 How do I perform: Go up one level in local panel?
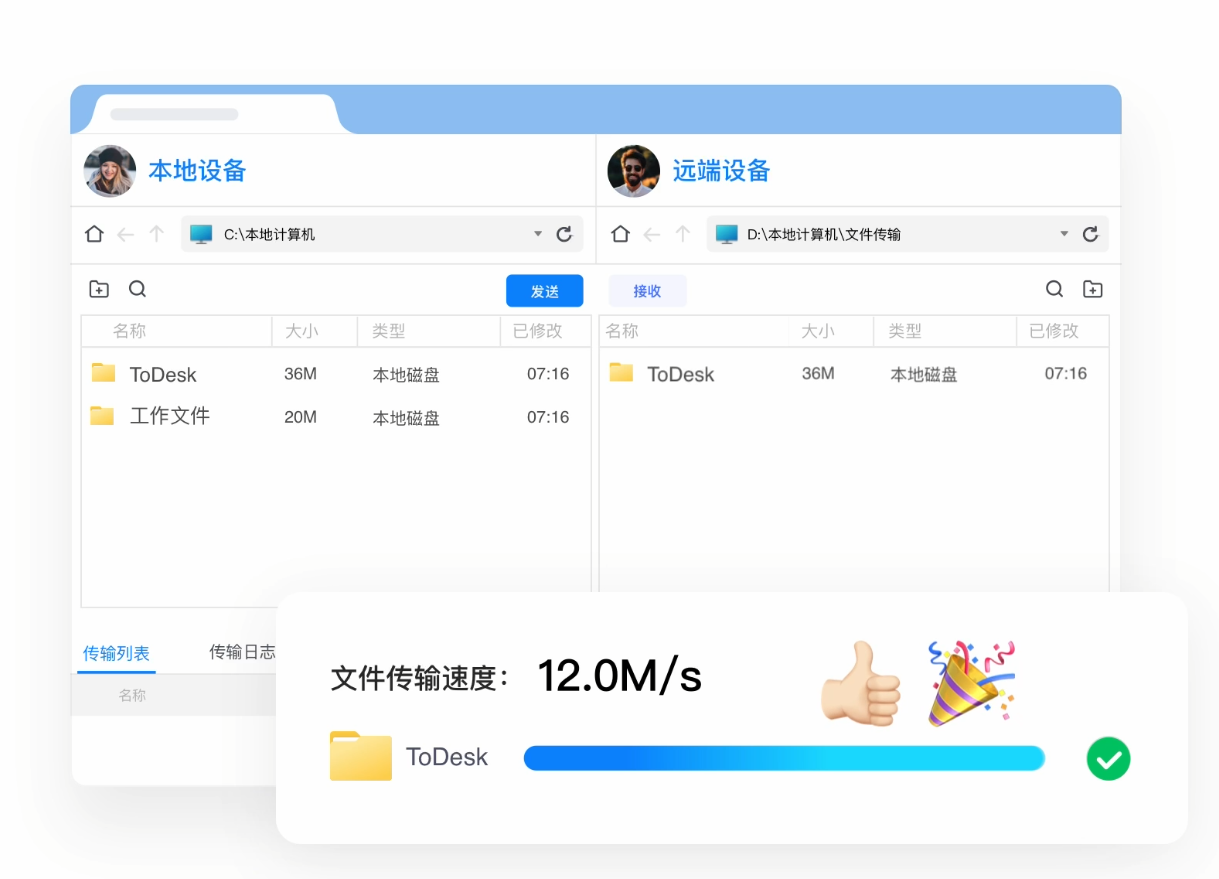coord(156,234)
